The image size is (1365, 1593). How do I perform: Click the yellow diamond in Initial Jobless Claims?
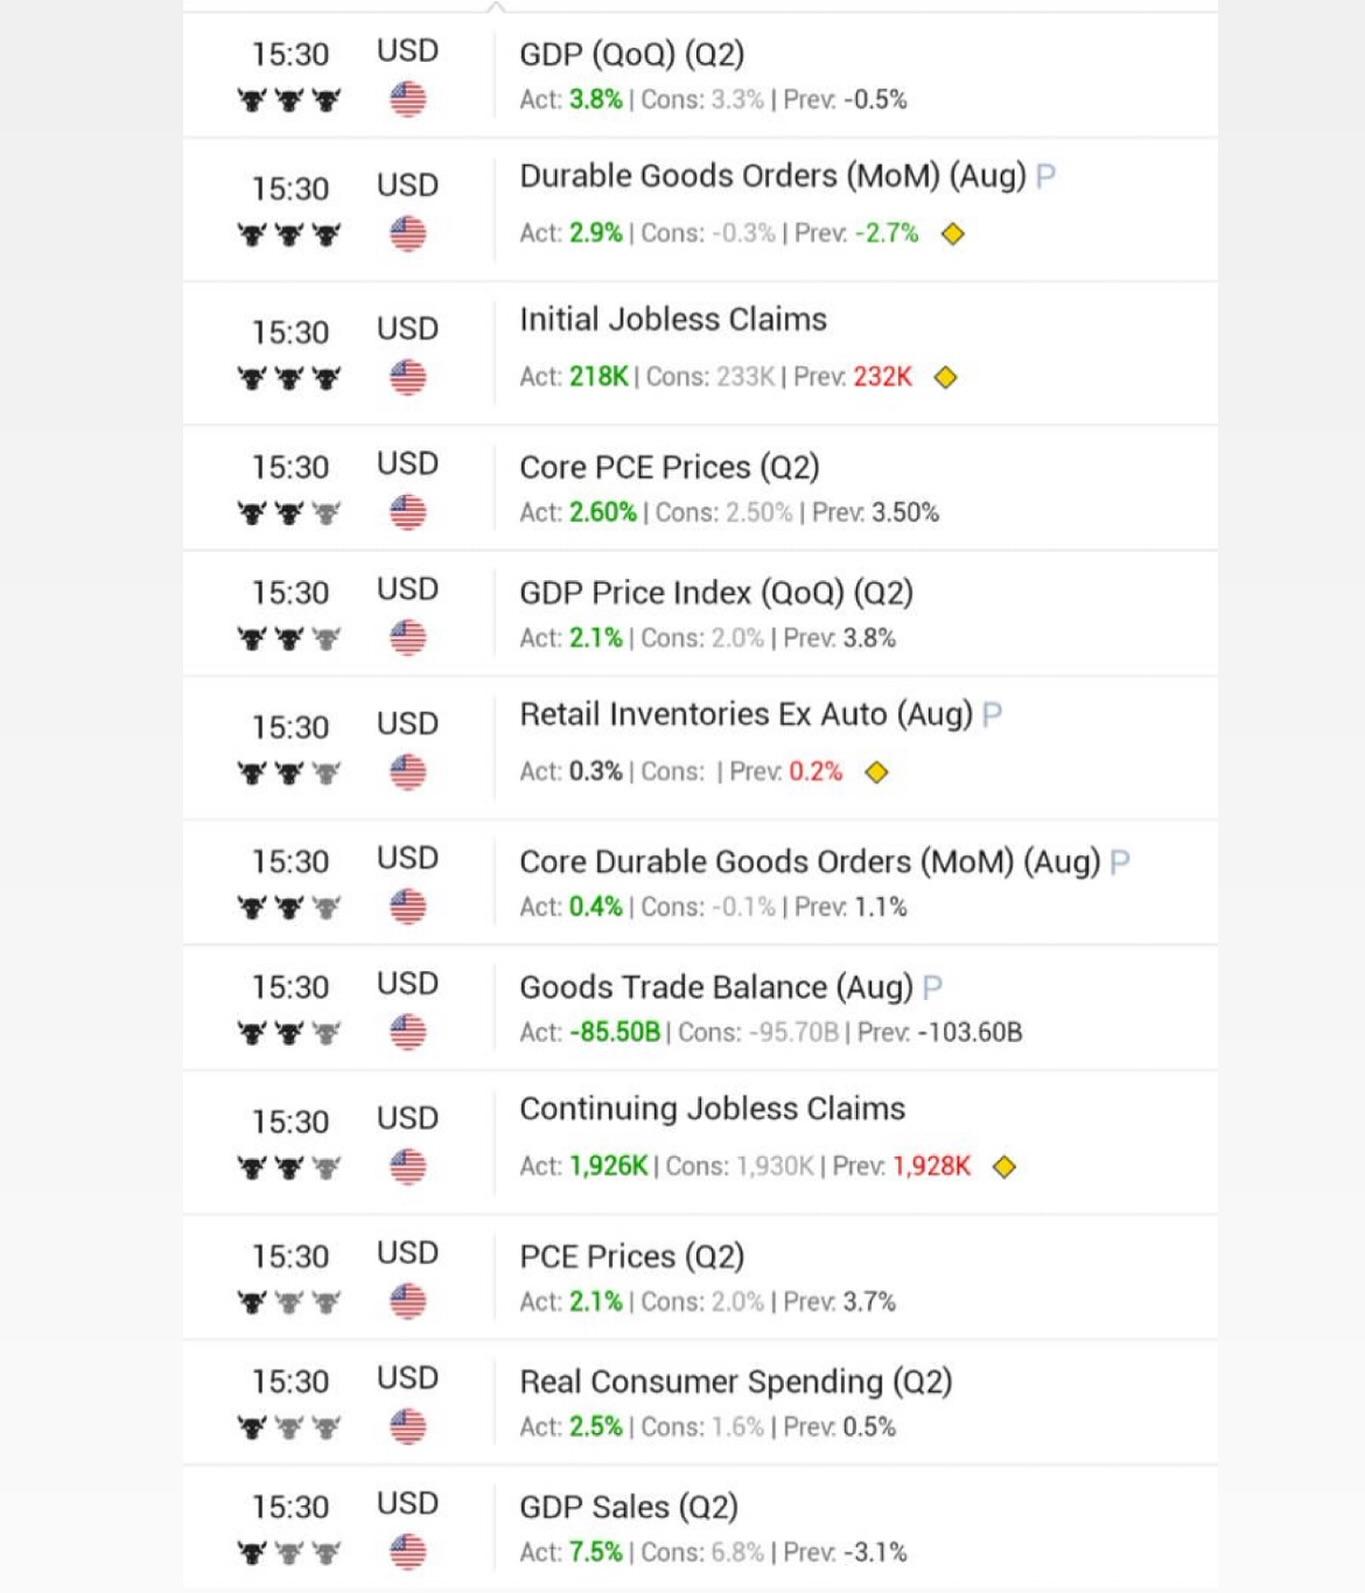(x=945, y=377)
